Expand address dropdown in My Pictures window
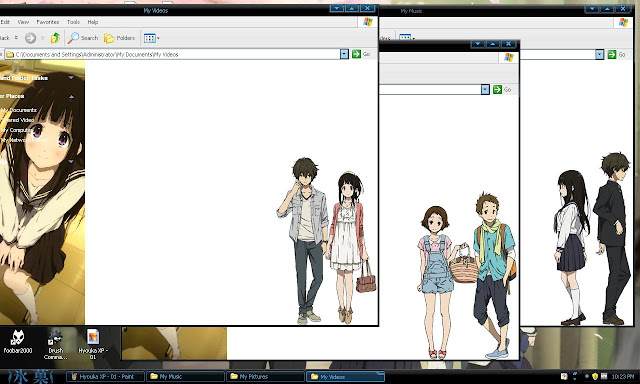This screenshot has height=384, width=640. (x=485, y=89)
